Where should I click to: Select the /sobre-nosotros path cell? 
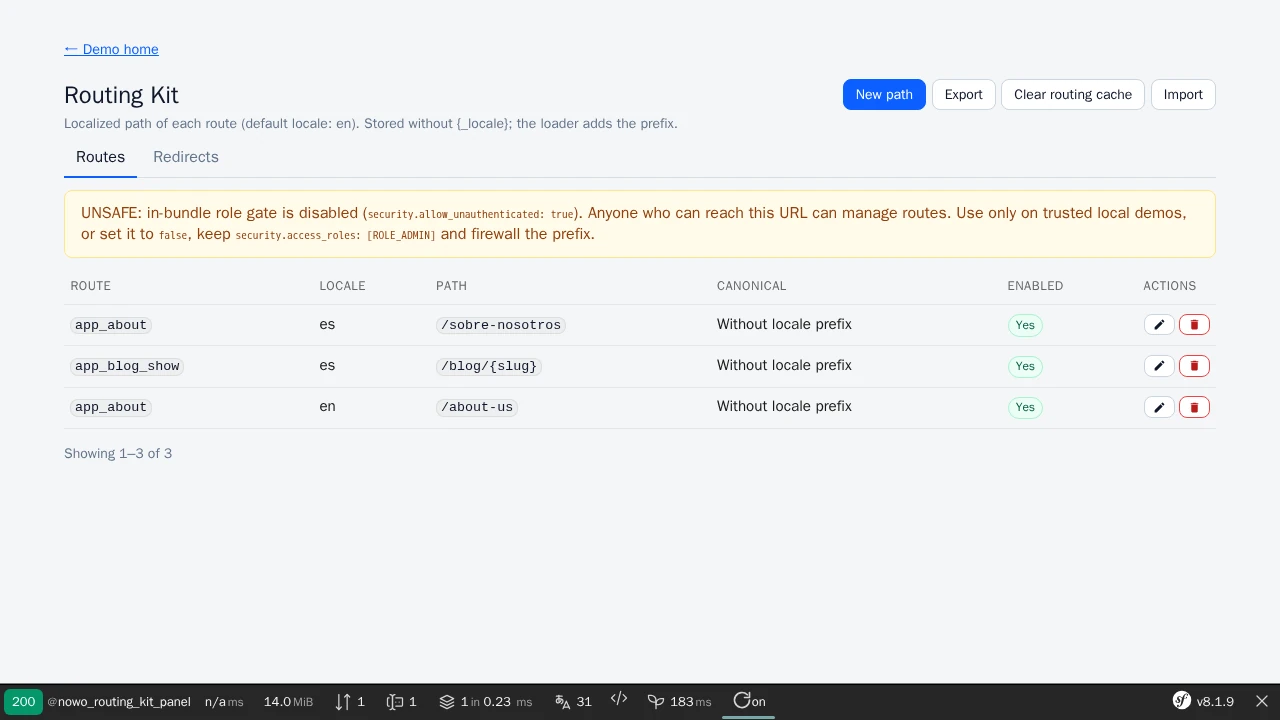(x=501, y=325)
